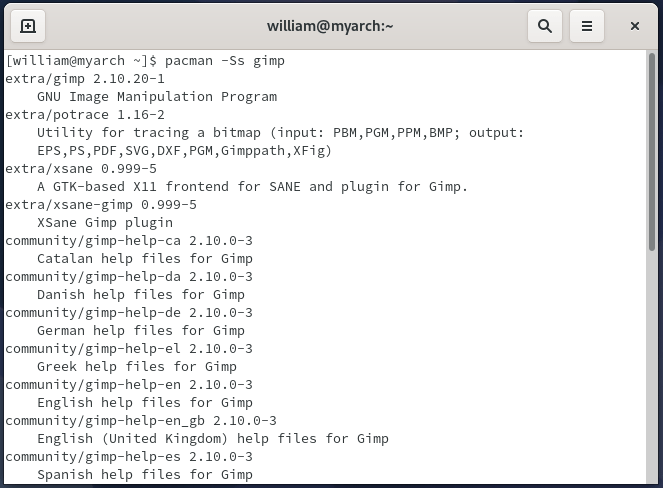The width and height of the screenshot is (663, 488).
Task: Click the GNU Image Manipulation Program description
Action: pos(157,97)
